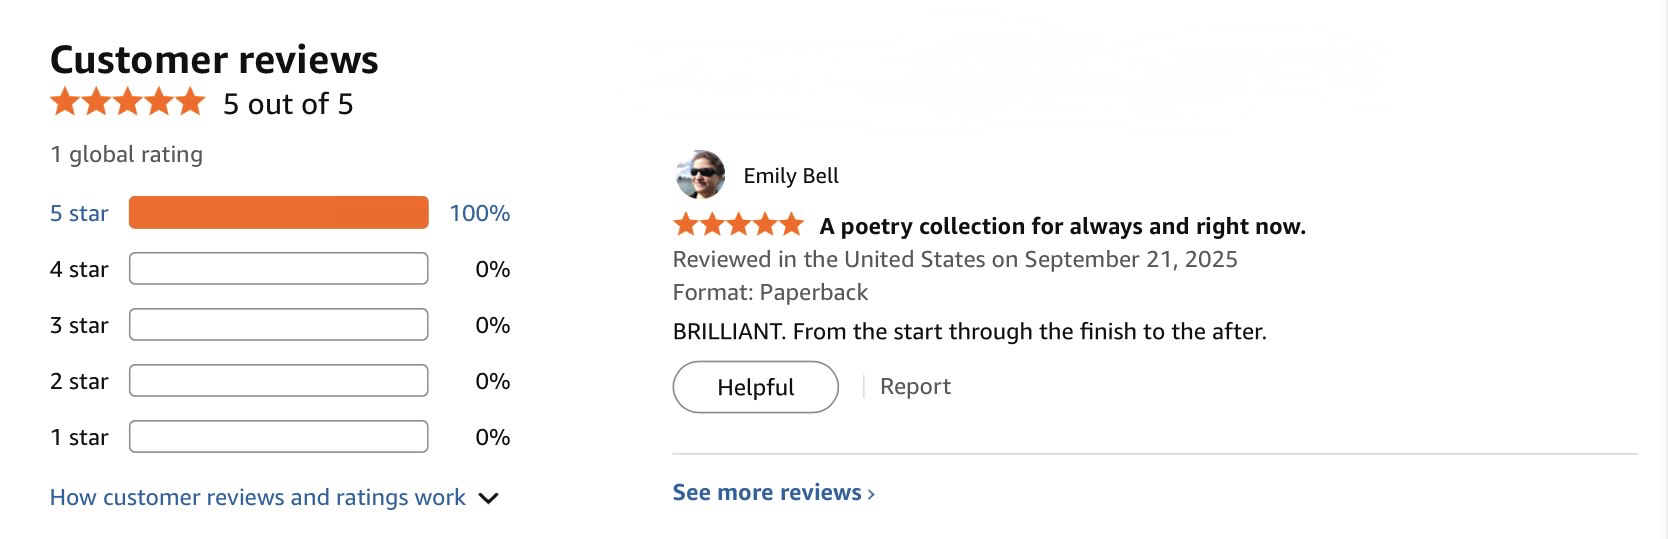Click the 100% percentage link

(x=479, y=213)
